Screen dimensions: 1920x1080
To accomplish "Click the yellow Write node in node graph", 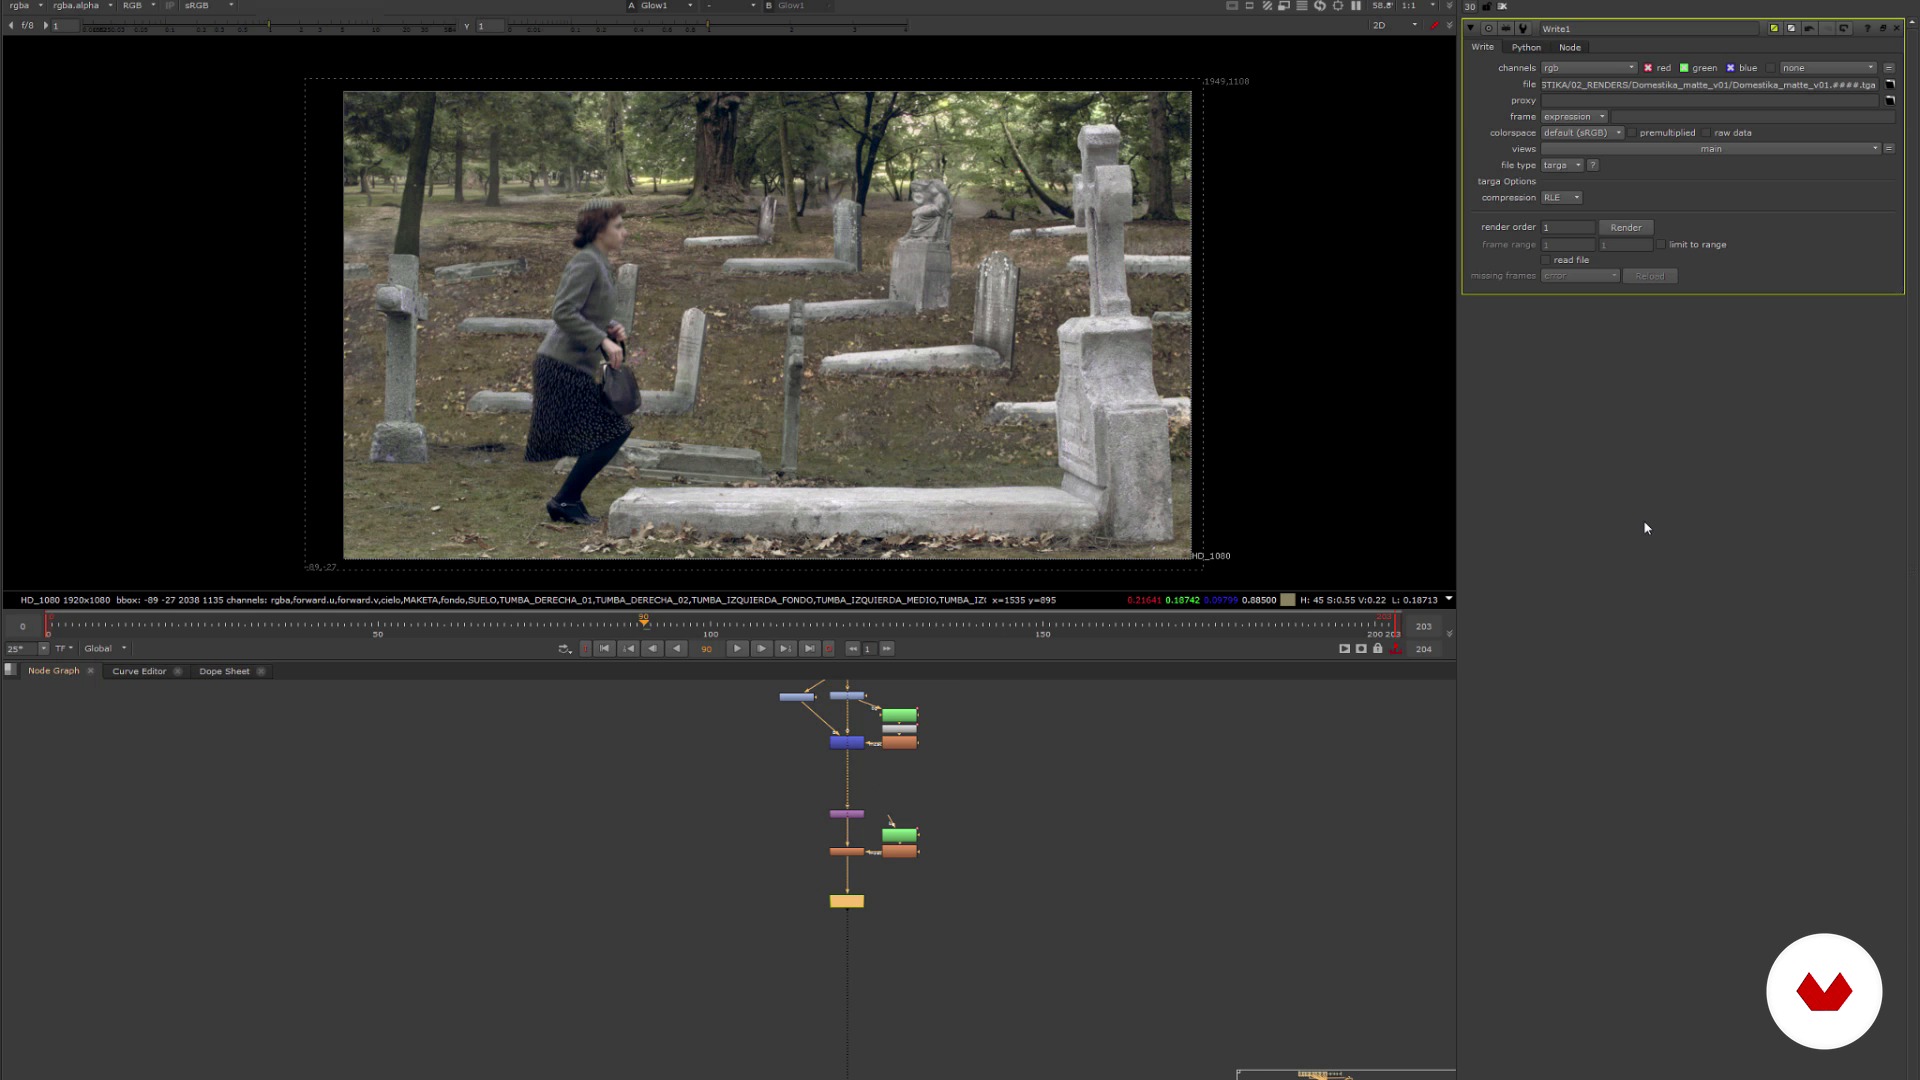I will pos(847,902).
